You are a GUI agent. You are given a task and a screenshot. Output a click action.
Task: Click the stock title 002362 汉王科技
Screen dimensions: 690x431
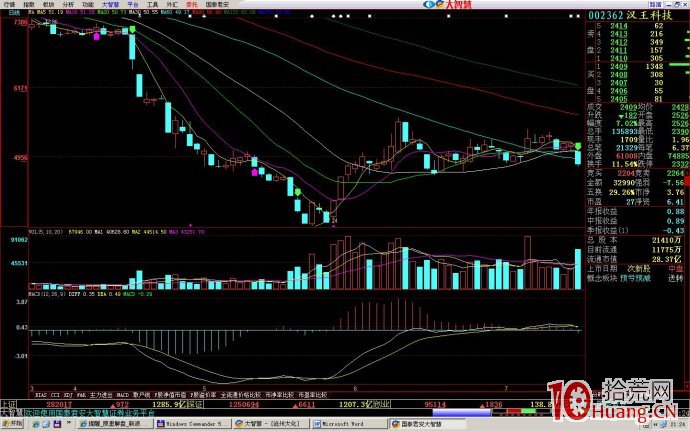pyautogui.click(x=630, y=15)
